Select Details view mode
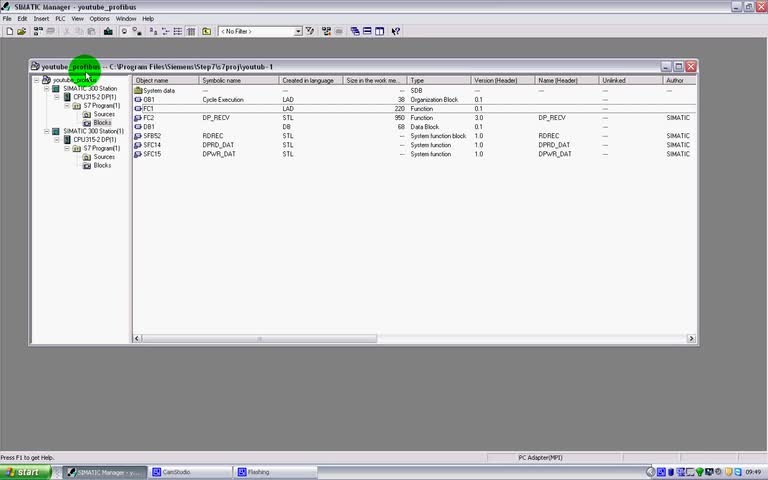Viewport: 768px width, 480px height. pos(191,31)
